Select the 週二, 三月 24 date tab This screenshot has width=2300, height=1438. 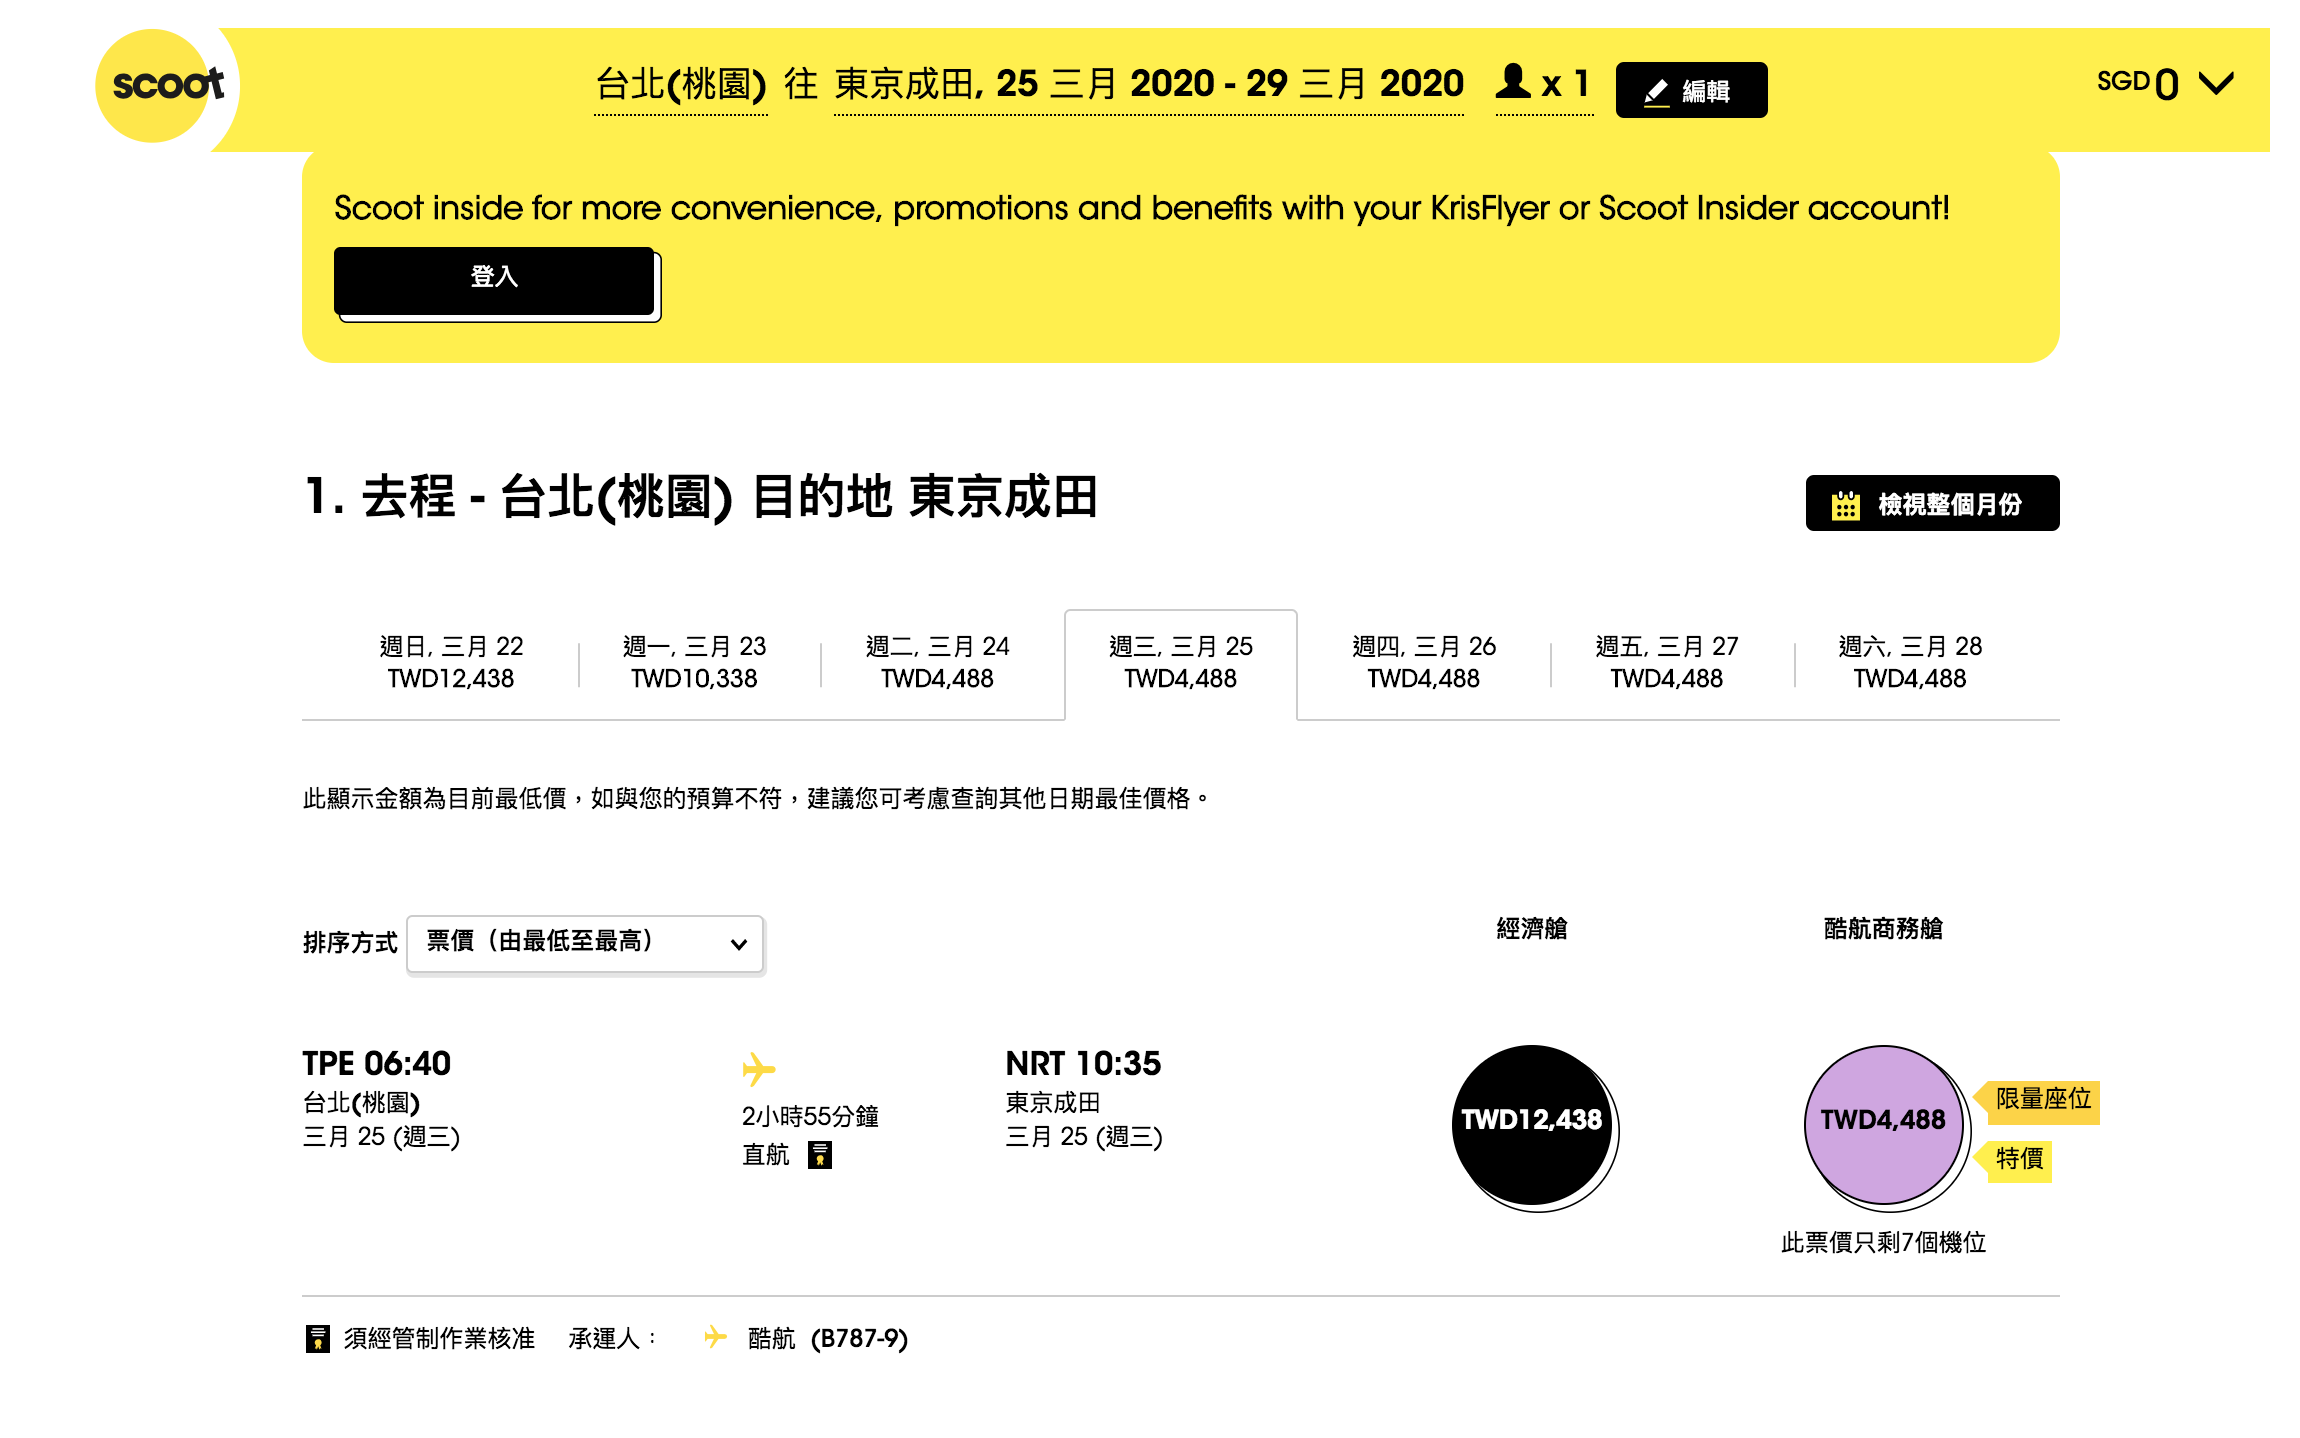937,662
